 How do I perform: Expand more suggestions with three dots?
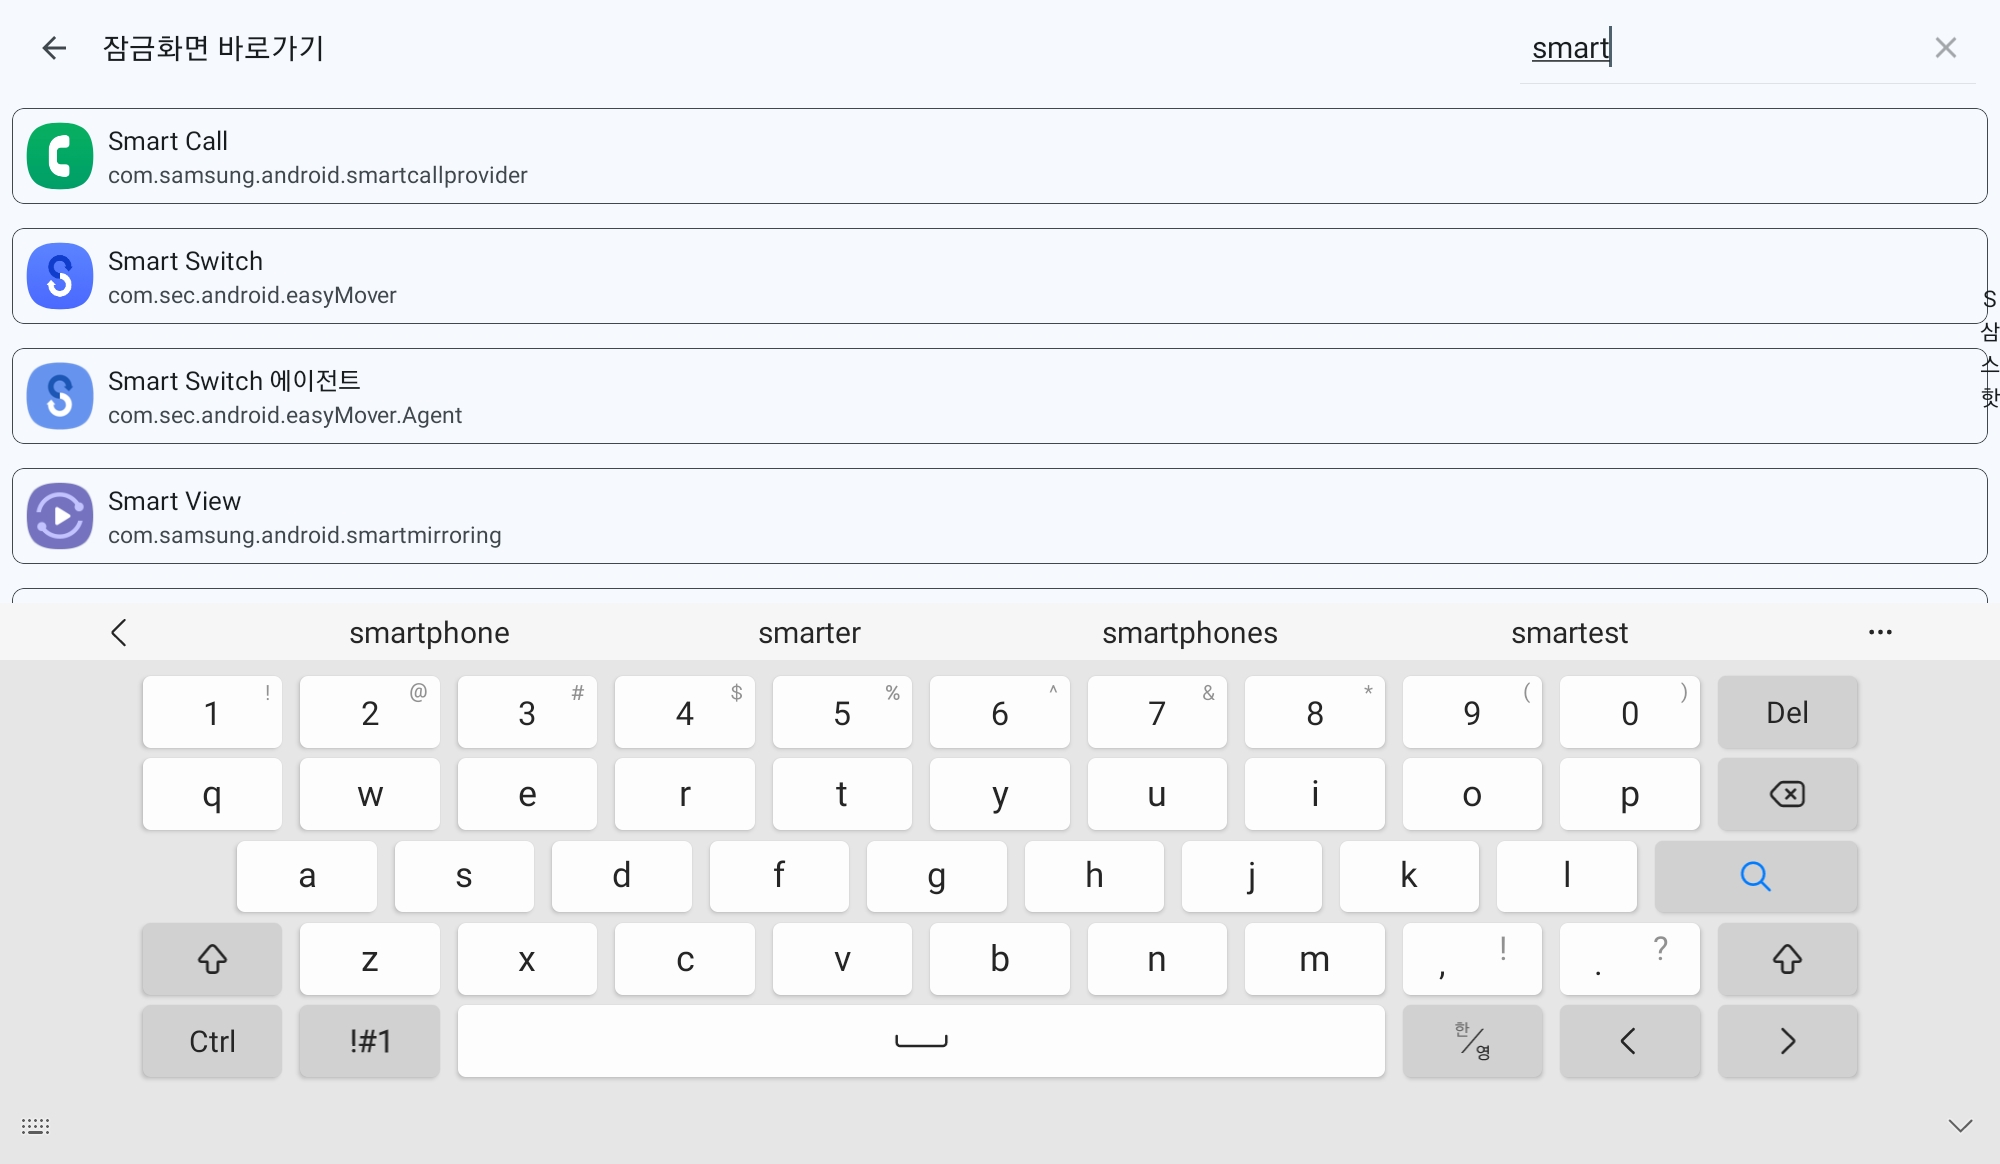[x=1880, y=632]
